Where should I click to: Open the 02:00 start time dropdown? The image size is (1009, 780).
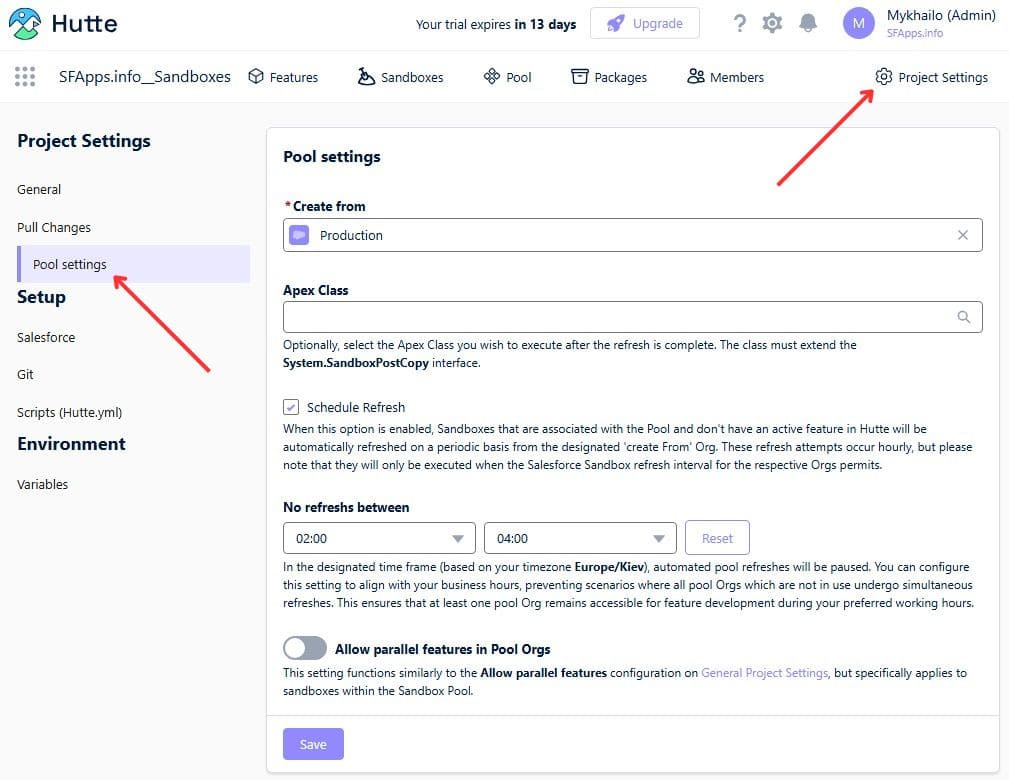379,538
